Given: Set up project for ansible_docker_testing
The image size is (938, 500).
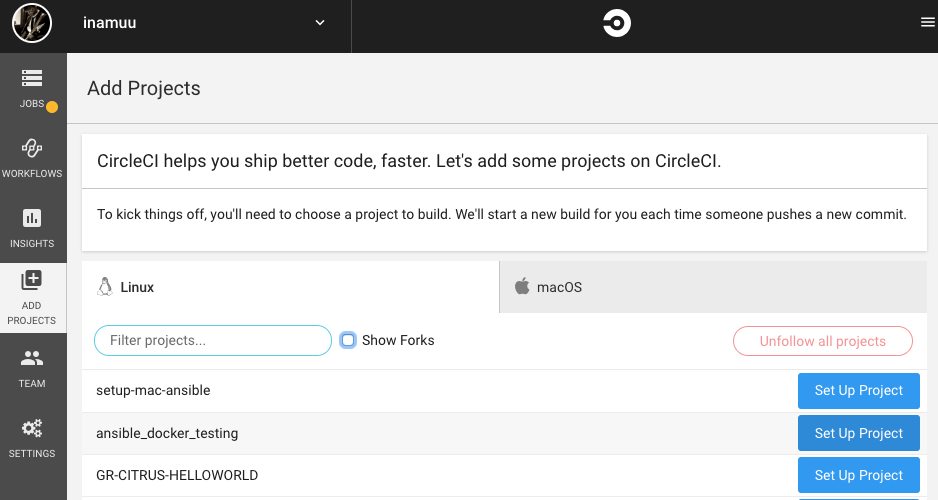Looking at the screenshot, I should pyautogui.click(x=858, y=433).
